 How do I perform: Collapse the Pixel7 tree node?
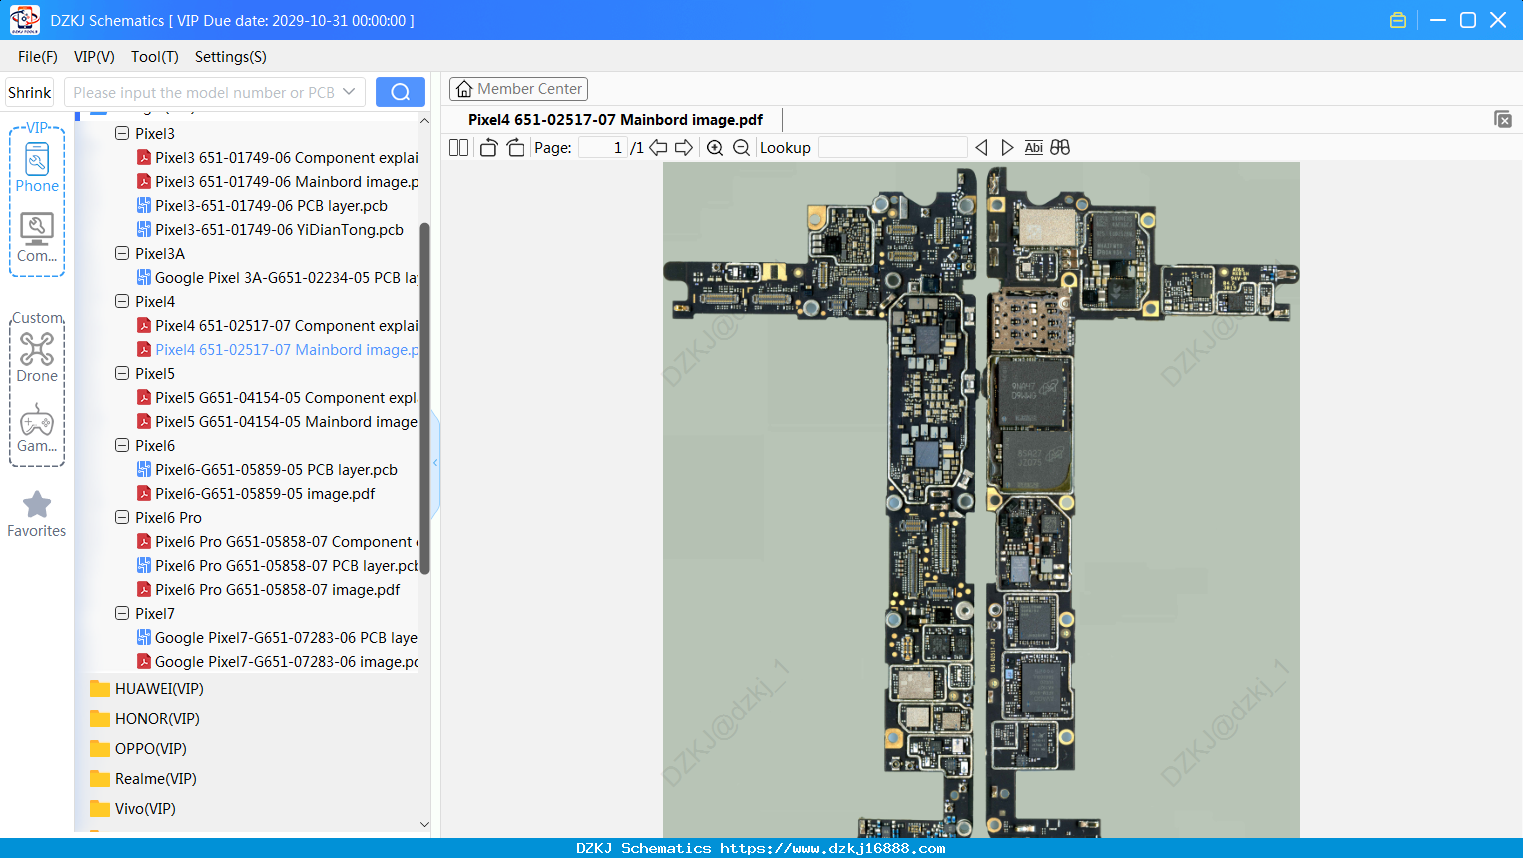click(122, 613)
